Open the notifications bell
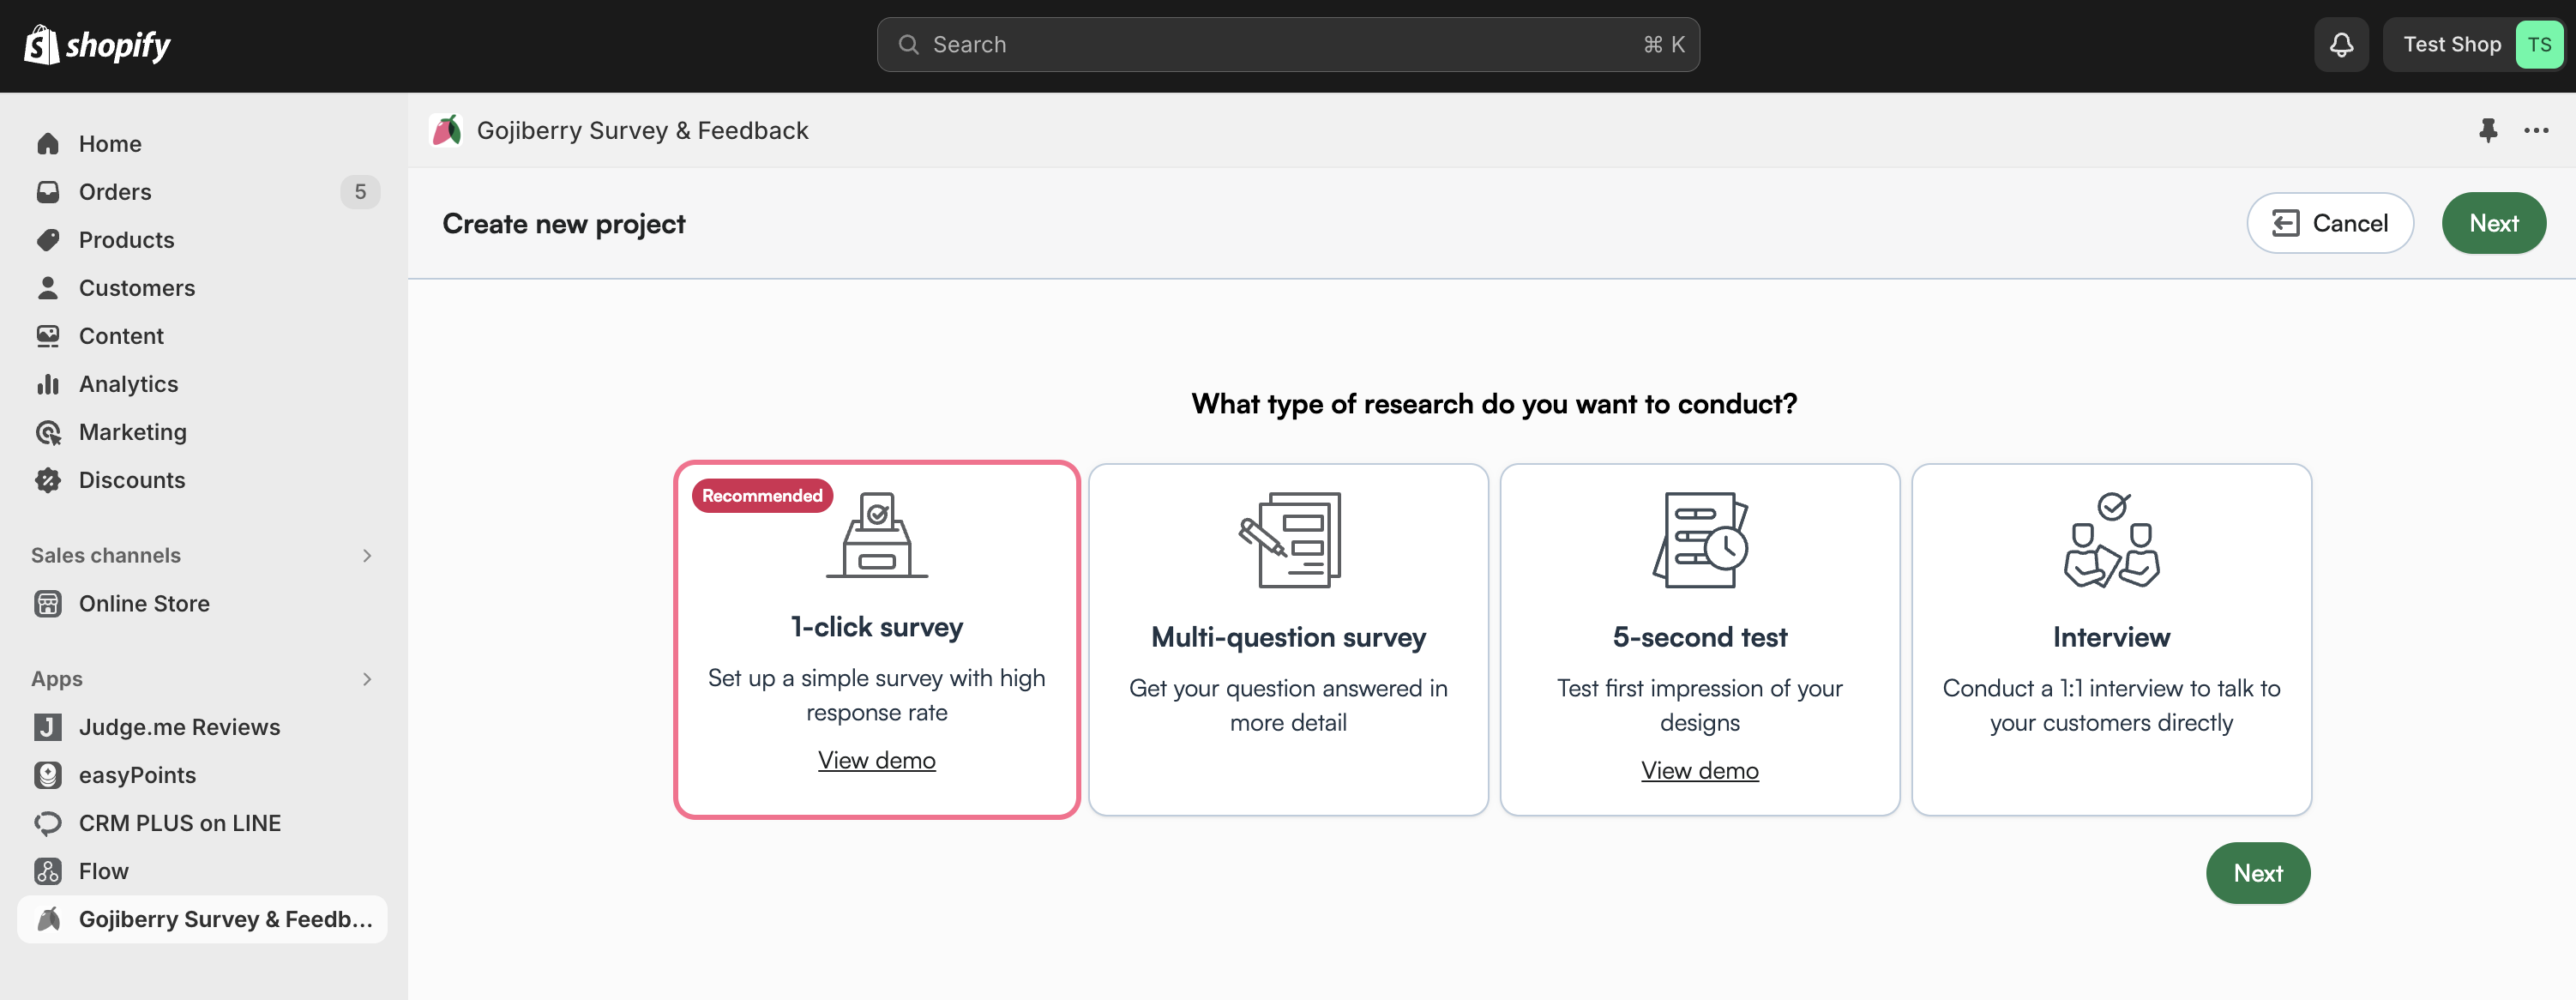This screenshot has width=2576, height=1000. (2341, 45)
